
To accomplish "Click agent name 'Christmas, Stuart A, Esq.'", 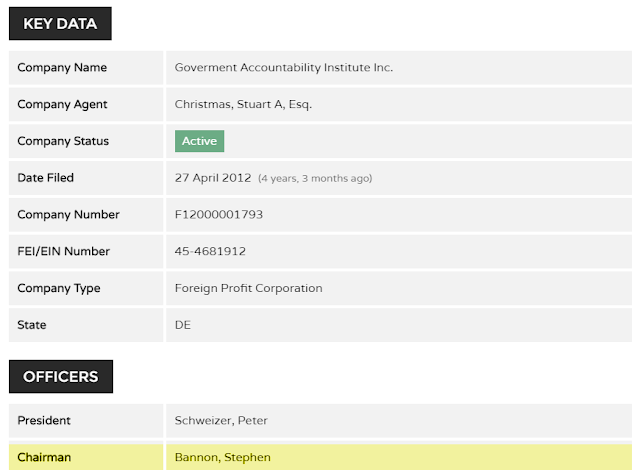I will (x=243, y=104).
